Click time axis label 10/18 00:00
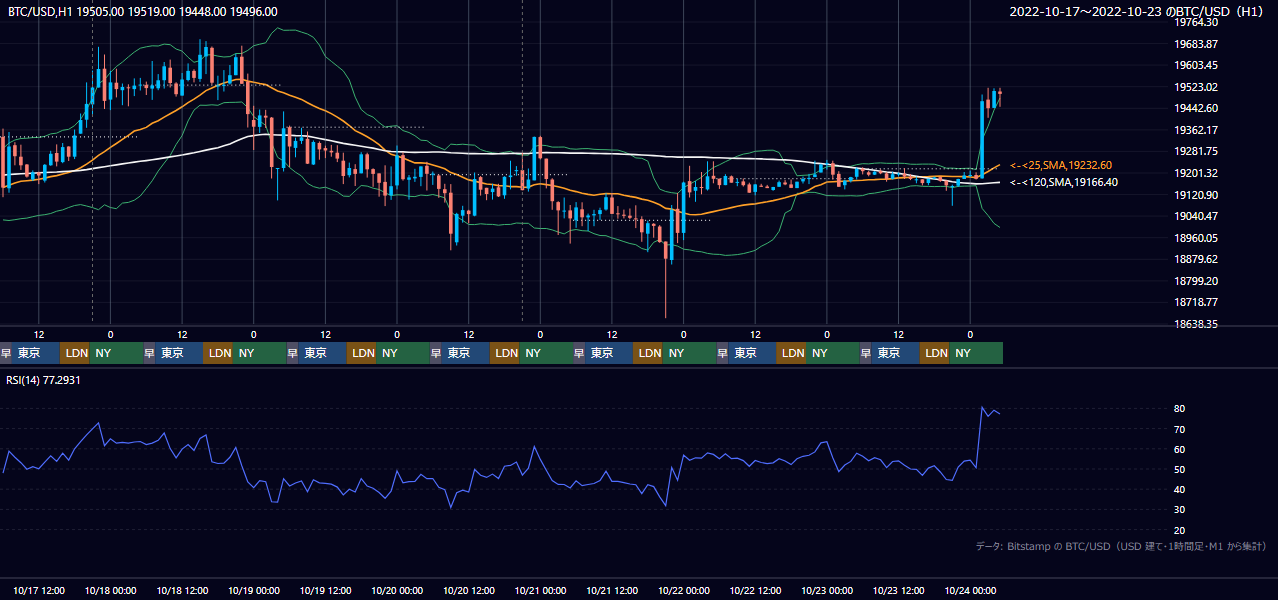The height and width of the screenshot is (600, 1278). 111,591
